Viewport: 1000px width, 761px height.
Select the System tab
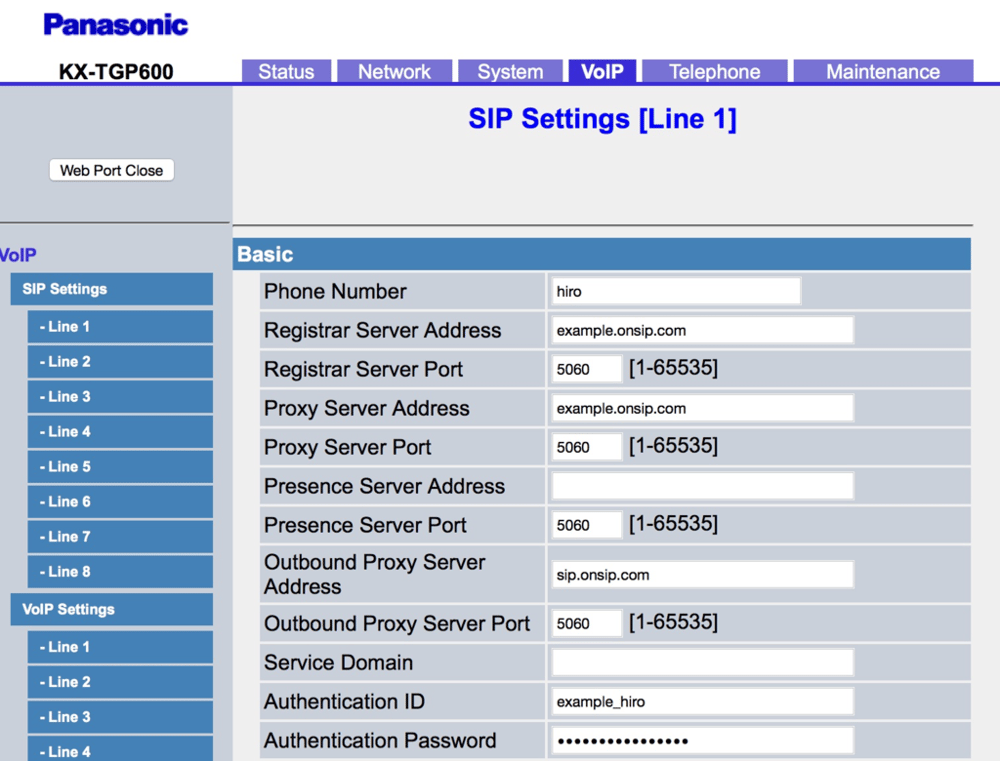pos(510,71)
